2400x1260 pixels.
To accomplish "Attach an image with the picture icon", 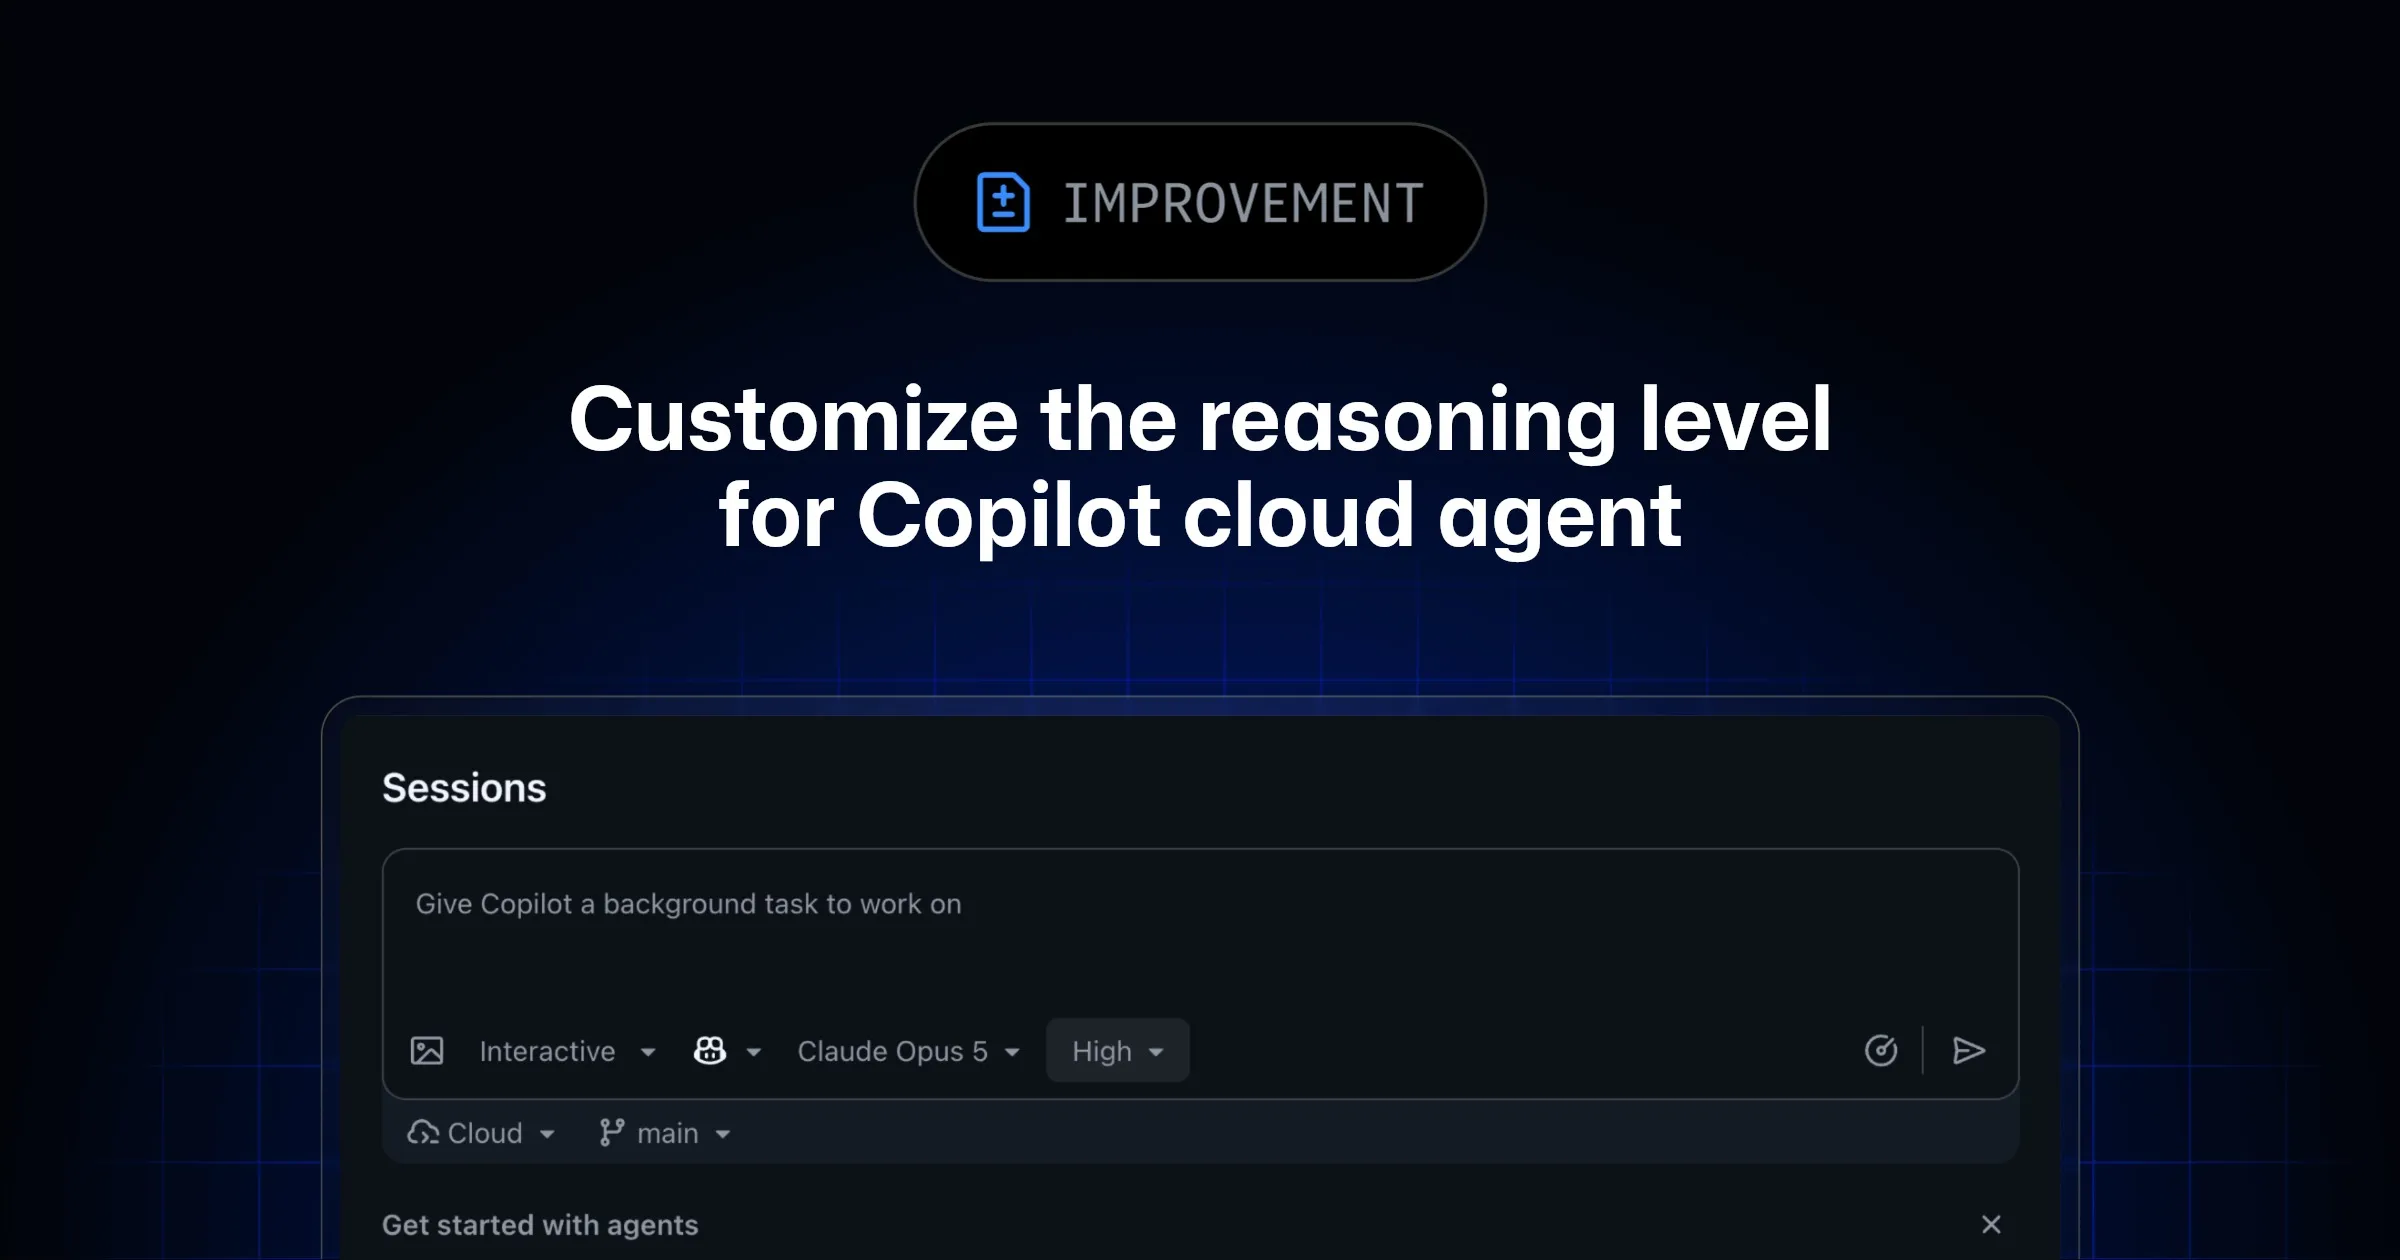I will [427, 1051].
